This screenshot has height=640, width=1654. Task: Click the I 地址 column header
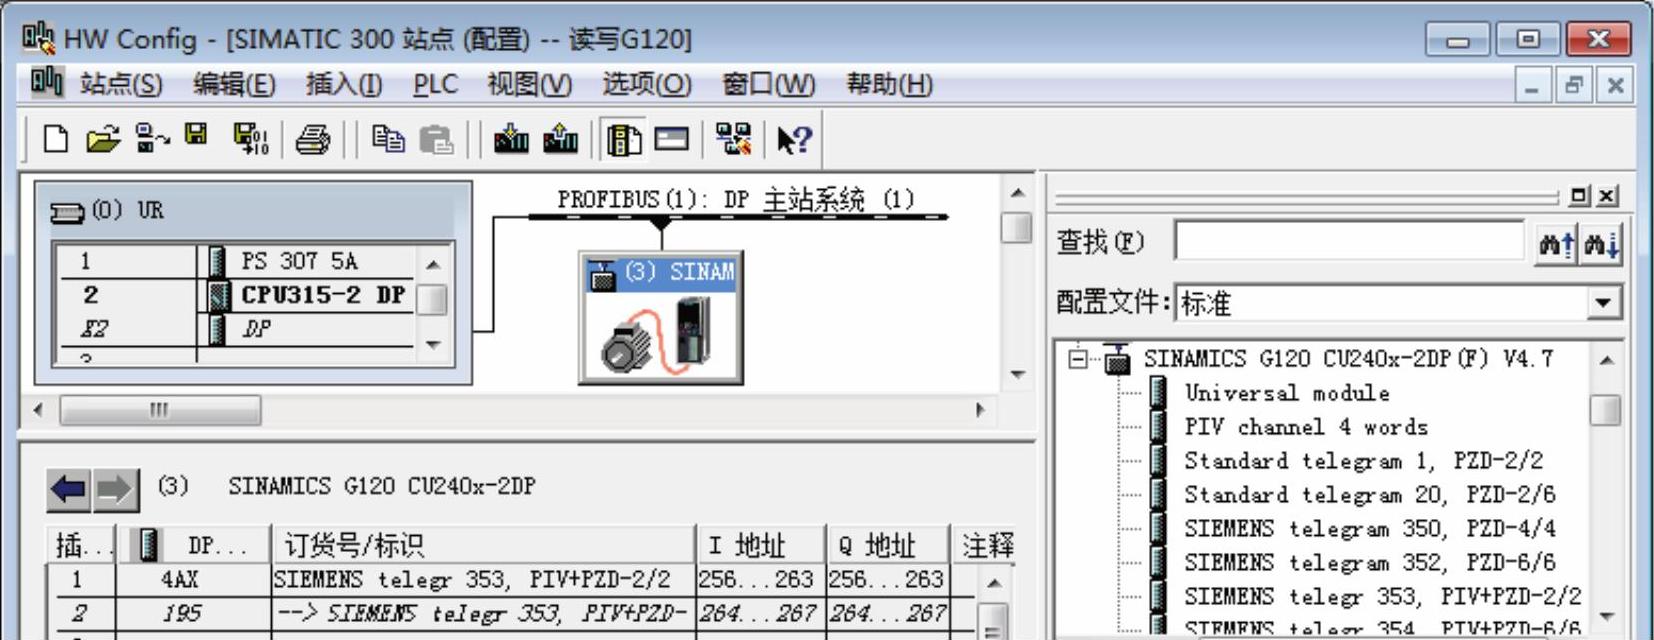point(761,545)
